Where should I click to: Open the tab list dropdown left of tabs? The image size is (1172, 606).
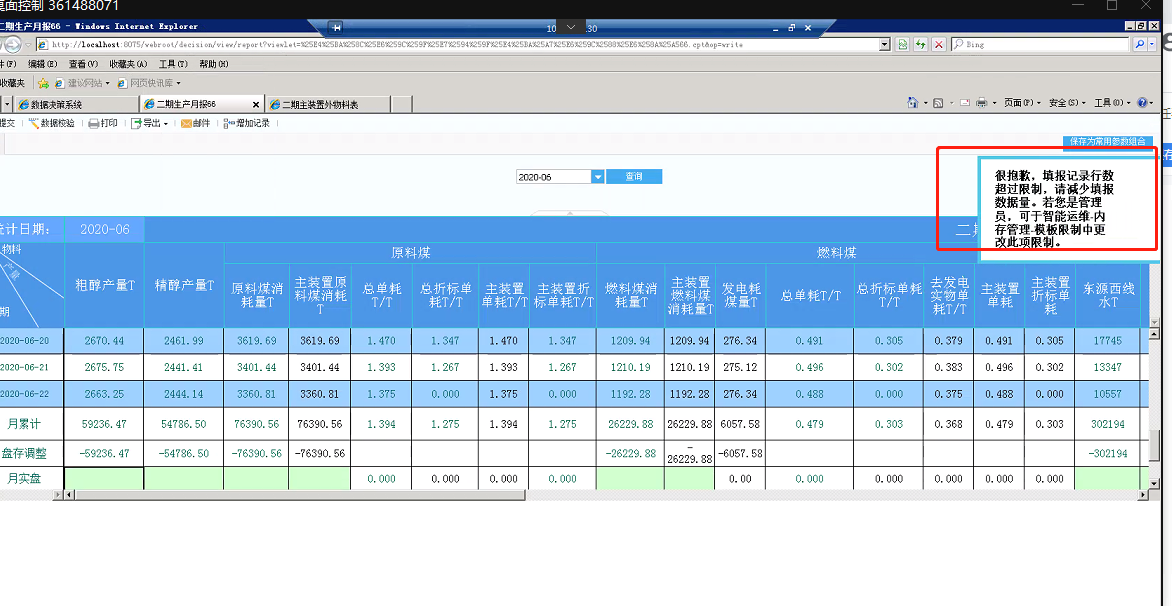6,104
